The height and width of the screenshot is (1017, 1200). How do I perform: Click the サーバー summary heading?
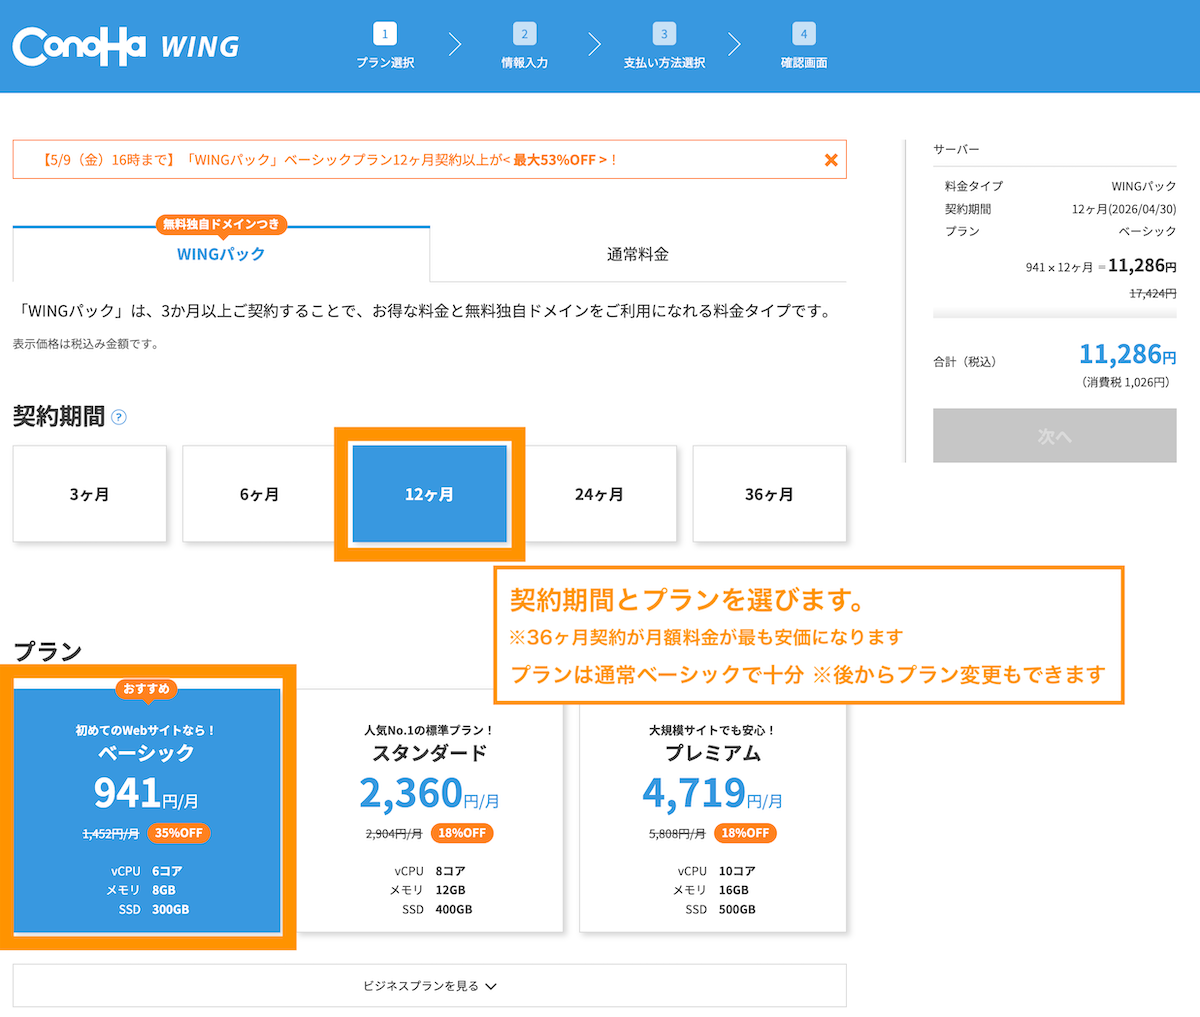point(957,149)
